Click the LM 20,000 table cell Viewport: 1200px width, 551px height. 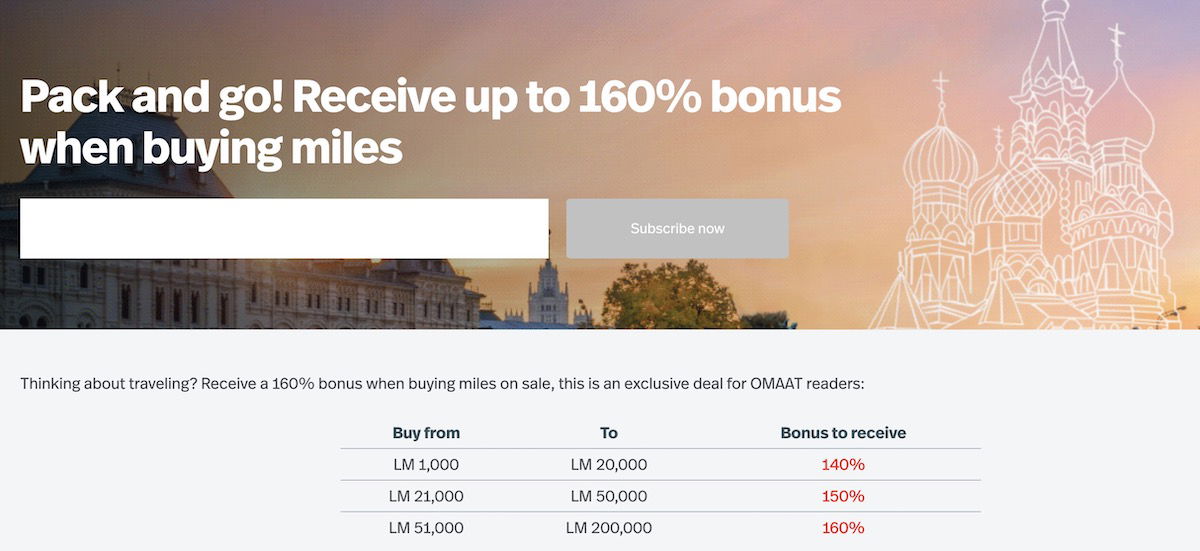coord(609,465)
